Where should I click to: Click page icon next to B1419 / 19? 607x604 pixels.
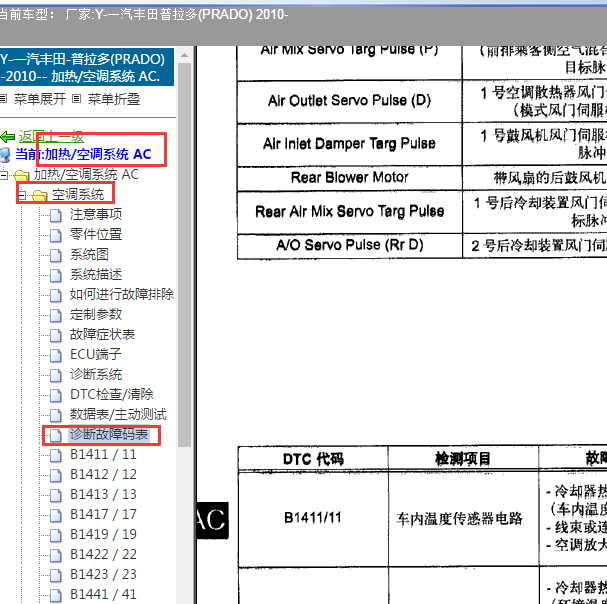click(x=56, y=535)
